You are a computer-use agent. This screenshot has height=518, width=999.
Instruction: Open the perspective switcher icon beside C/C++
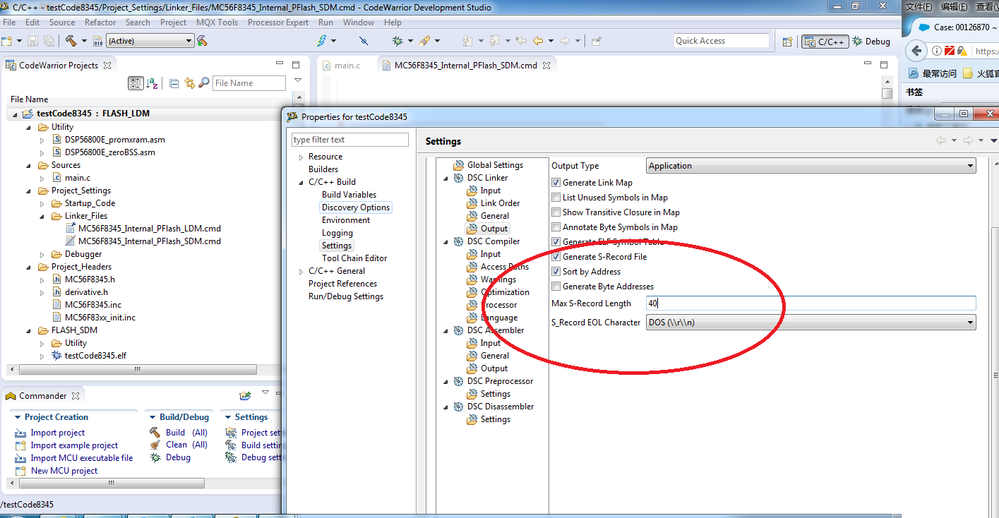(787, 41)
